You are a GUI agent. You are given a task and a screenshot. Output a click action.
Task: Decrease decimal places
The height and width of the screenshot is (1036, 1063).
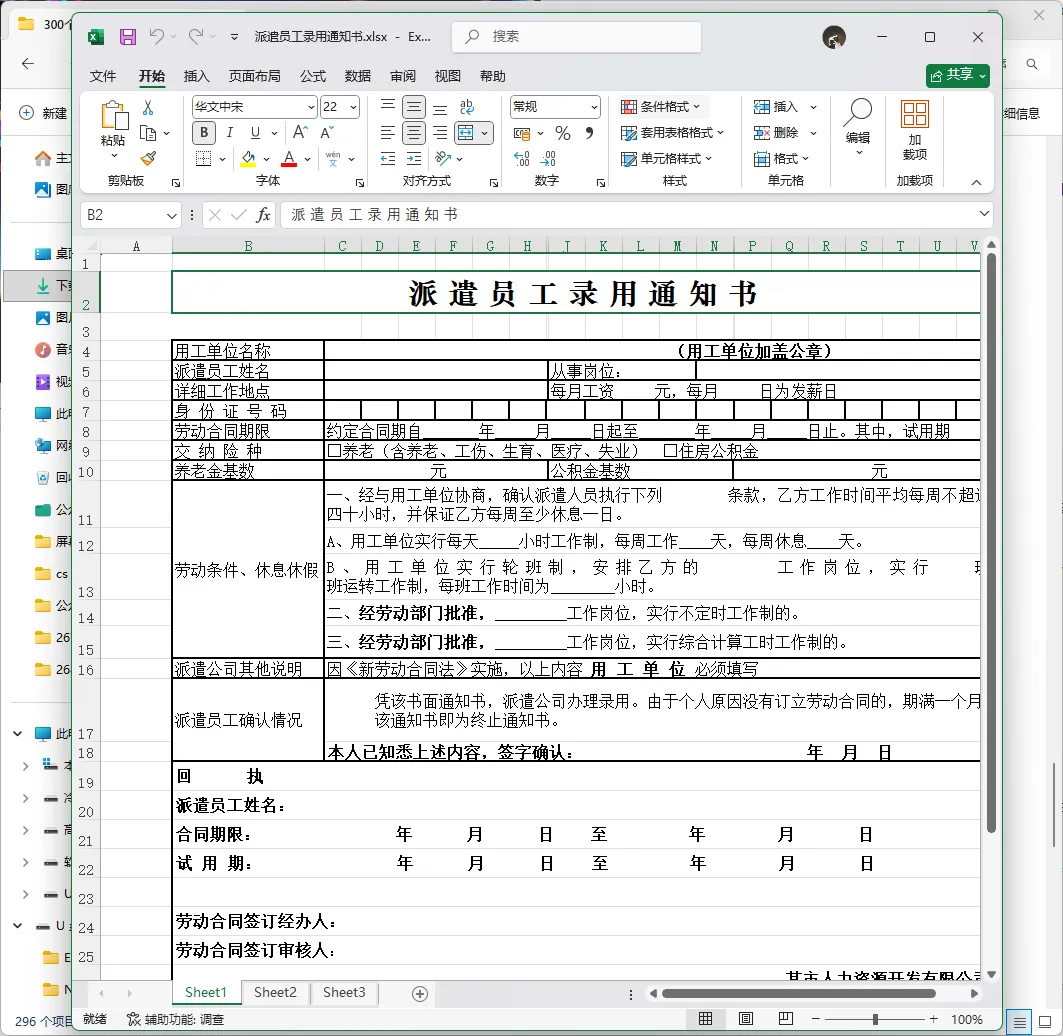tap(548, 159)
